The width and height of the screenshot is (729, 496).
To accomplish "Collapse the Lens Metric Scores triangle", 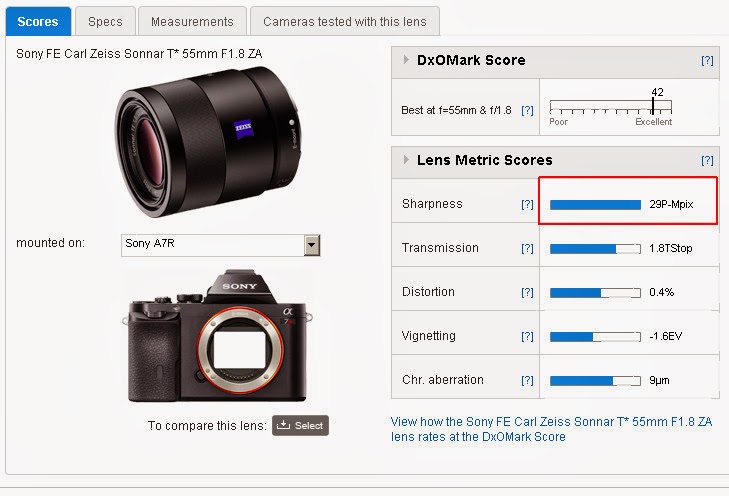I will point(406,159).
